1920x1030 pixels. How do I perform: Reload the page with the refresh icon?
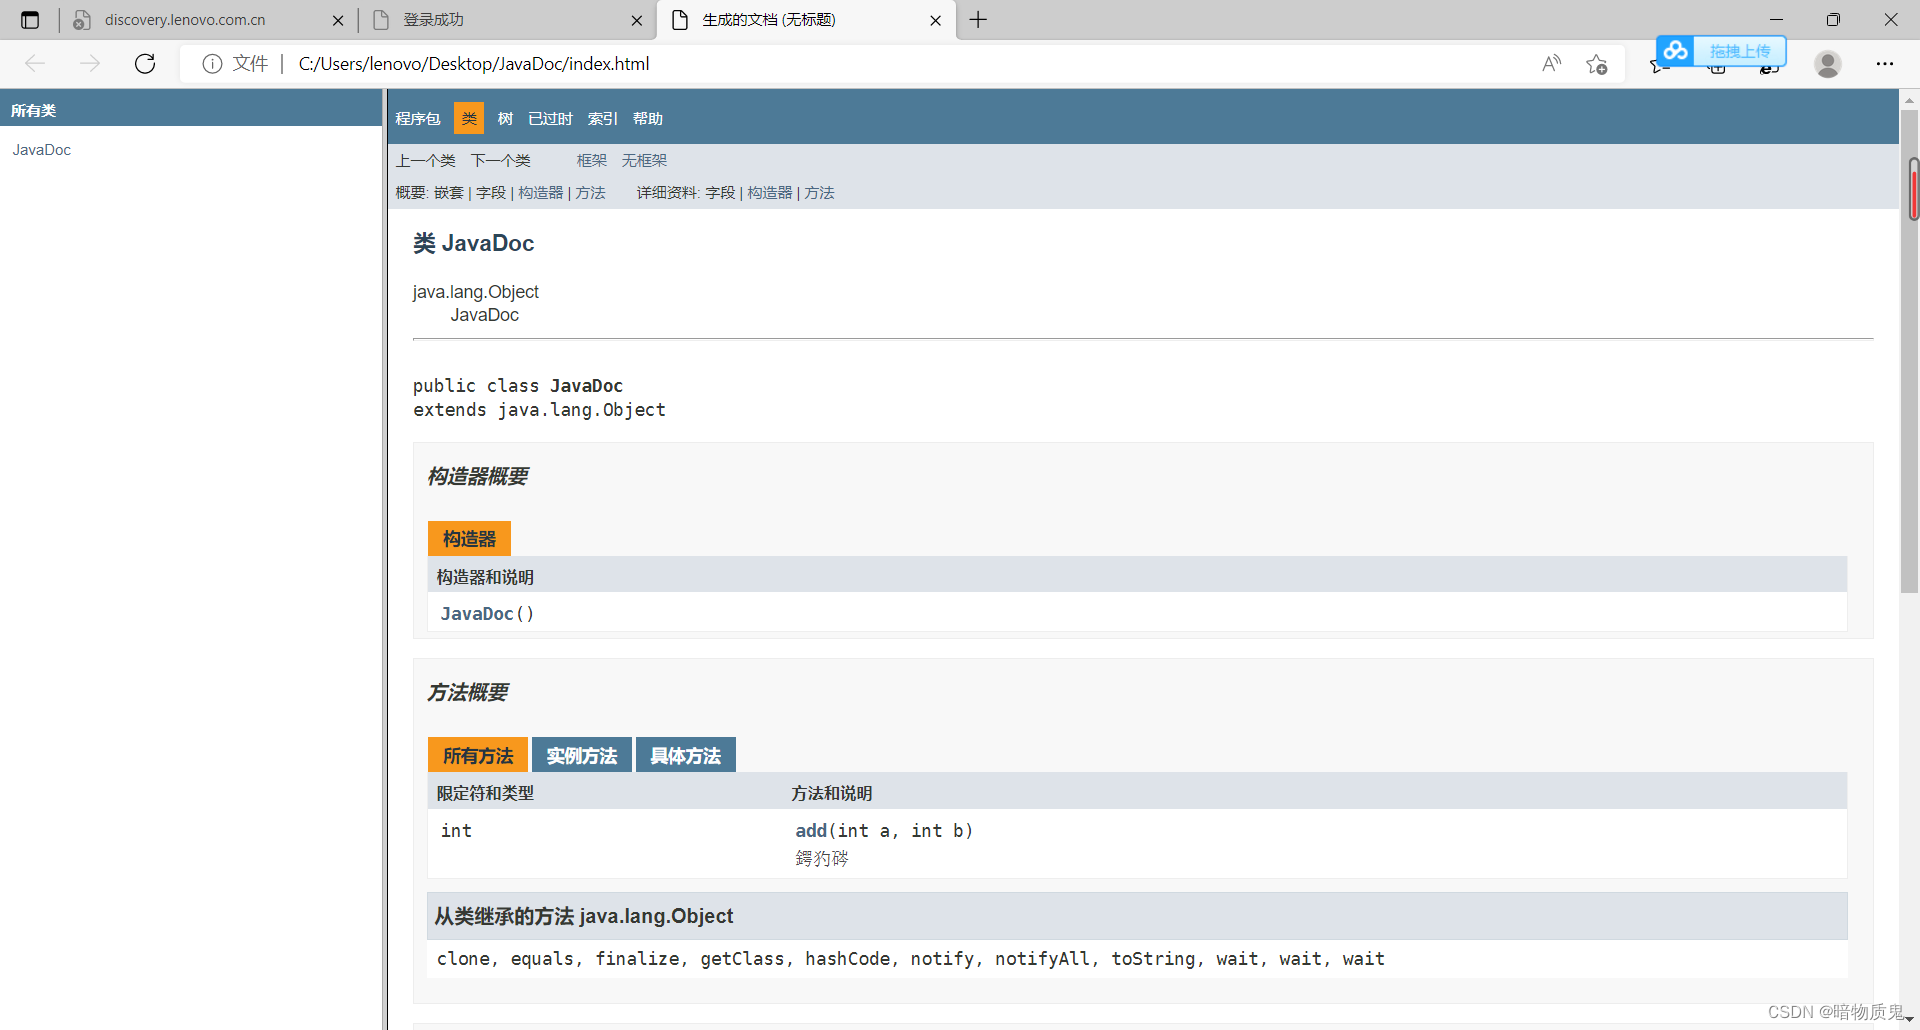(145, 64)
